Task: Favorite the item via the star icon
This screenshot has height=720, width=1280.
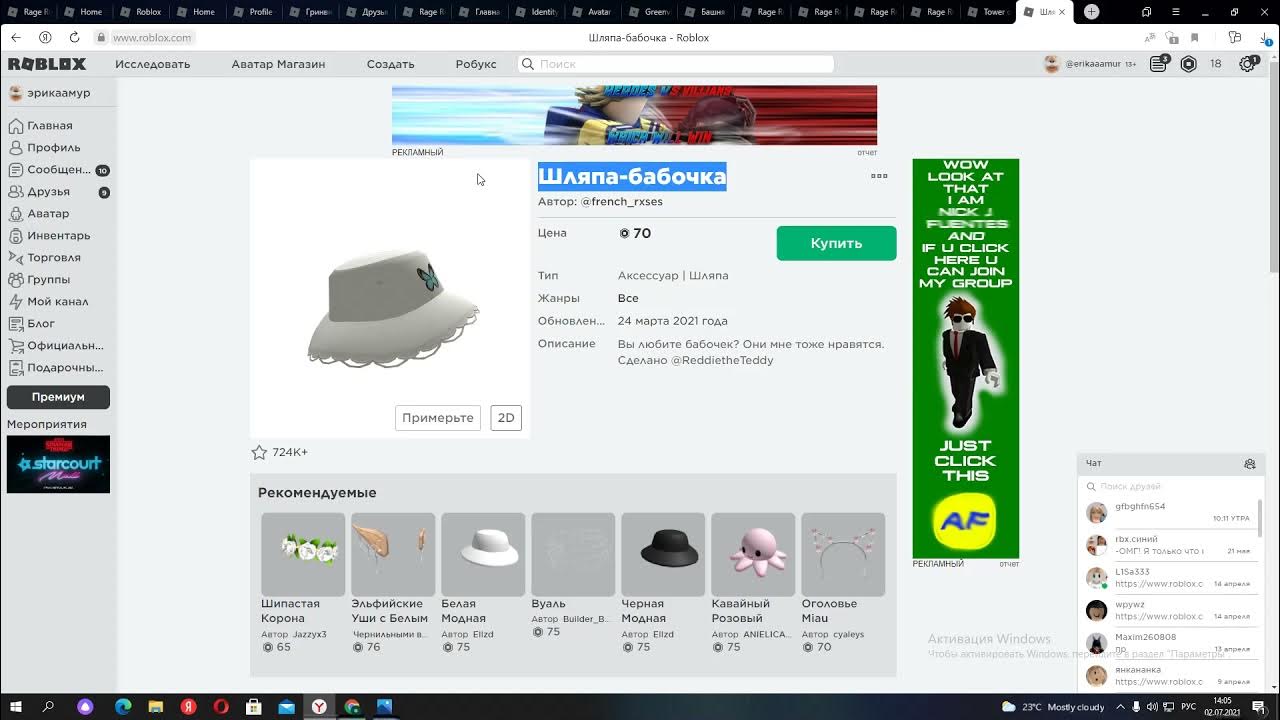Action: [x=259, y=452]
